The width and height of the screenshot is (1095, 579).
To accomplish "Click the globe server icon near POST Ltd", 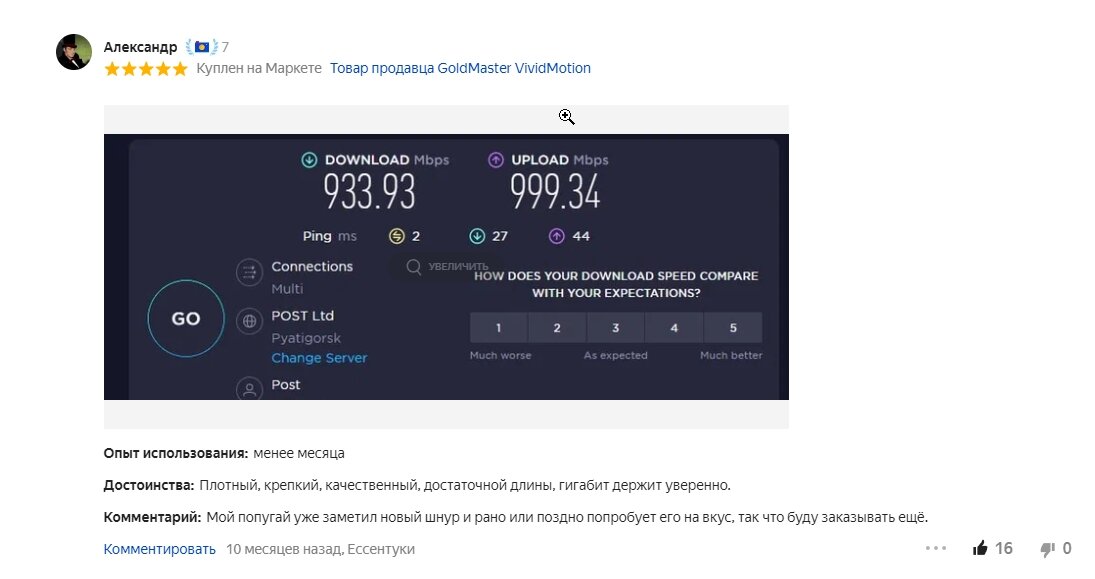I will [249, 322].
